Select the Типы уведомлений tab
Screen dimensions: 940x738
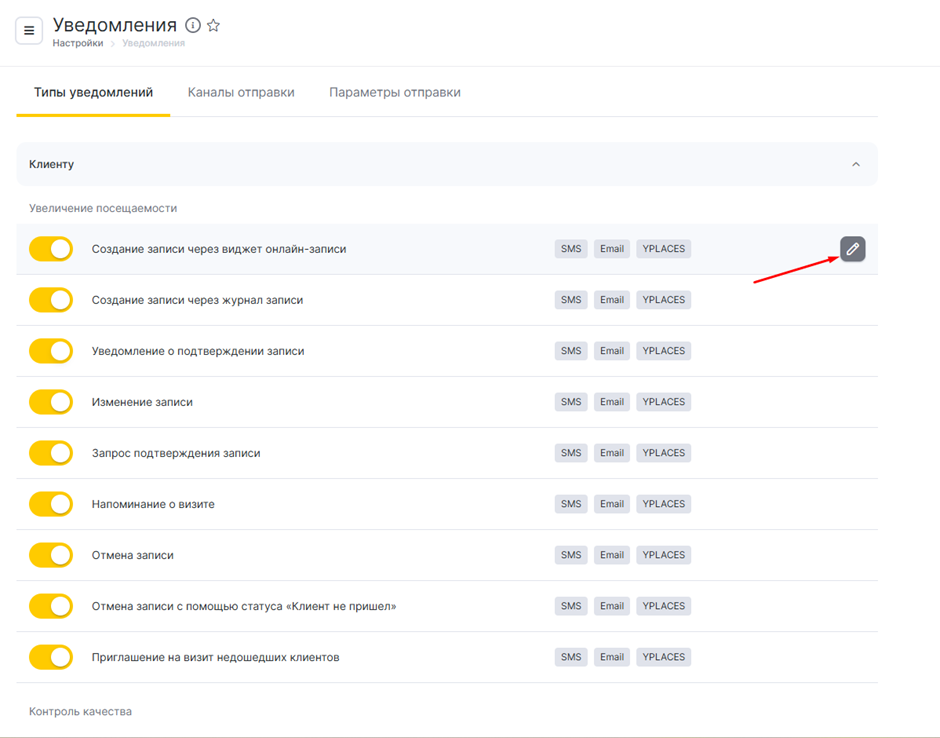click(x=93, y=92)
